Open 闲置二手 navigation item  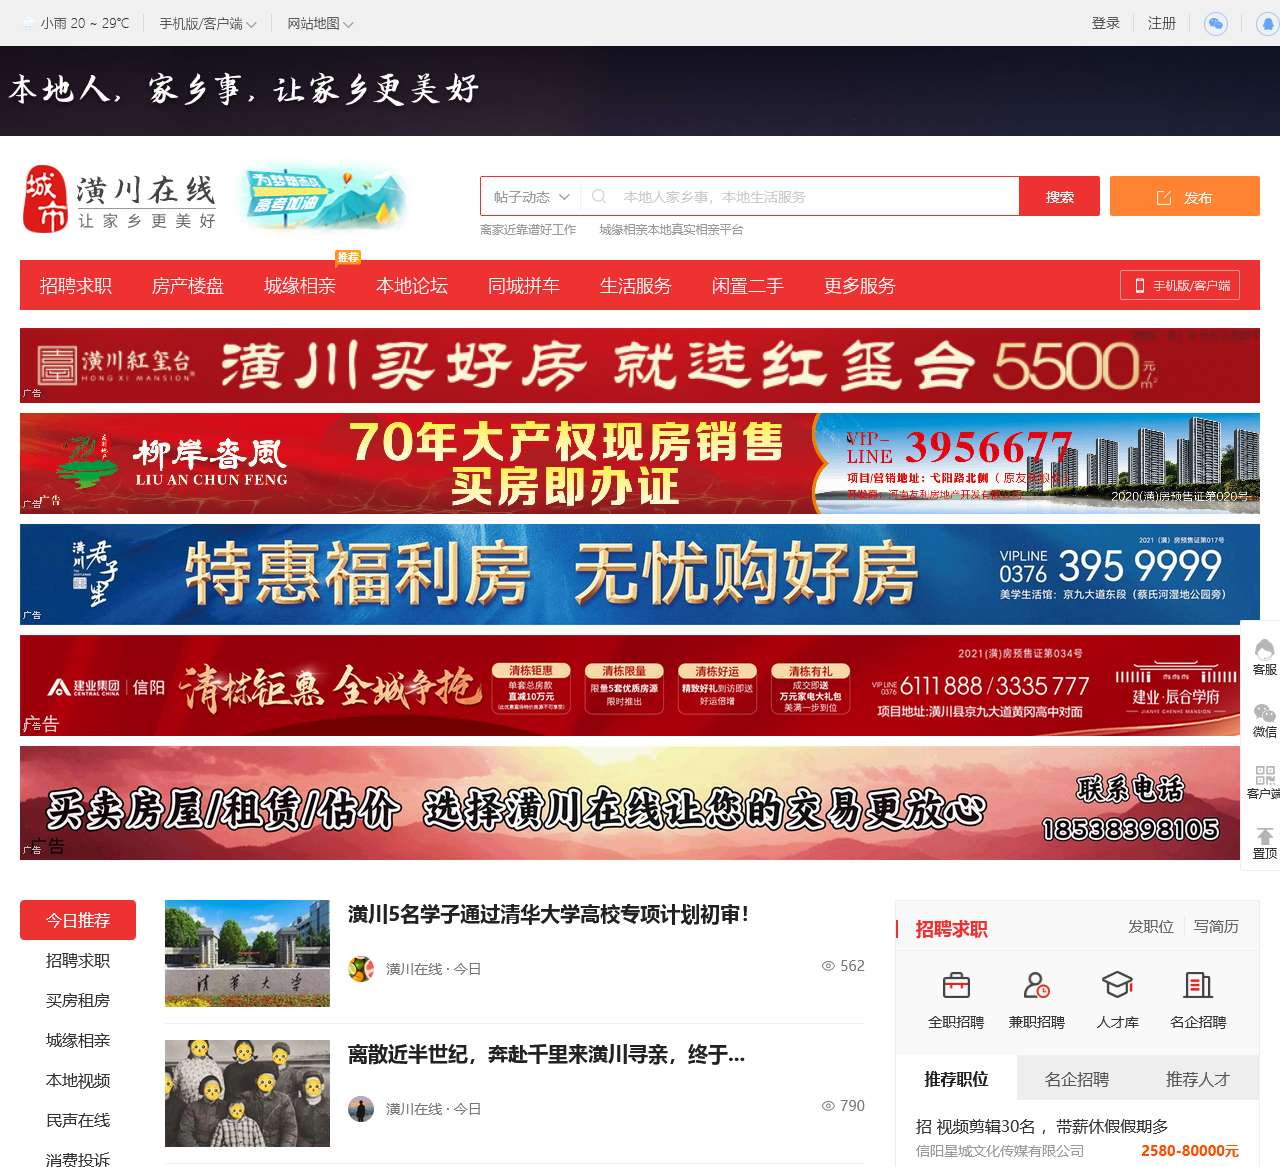748,286
